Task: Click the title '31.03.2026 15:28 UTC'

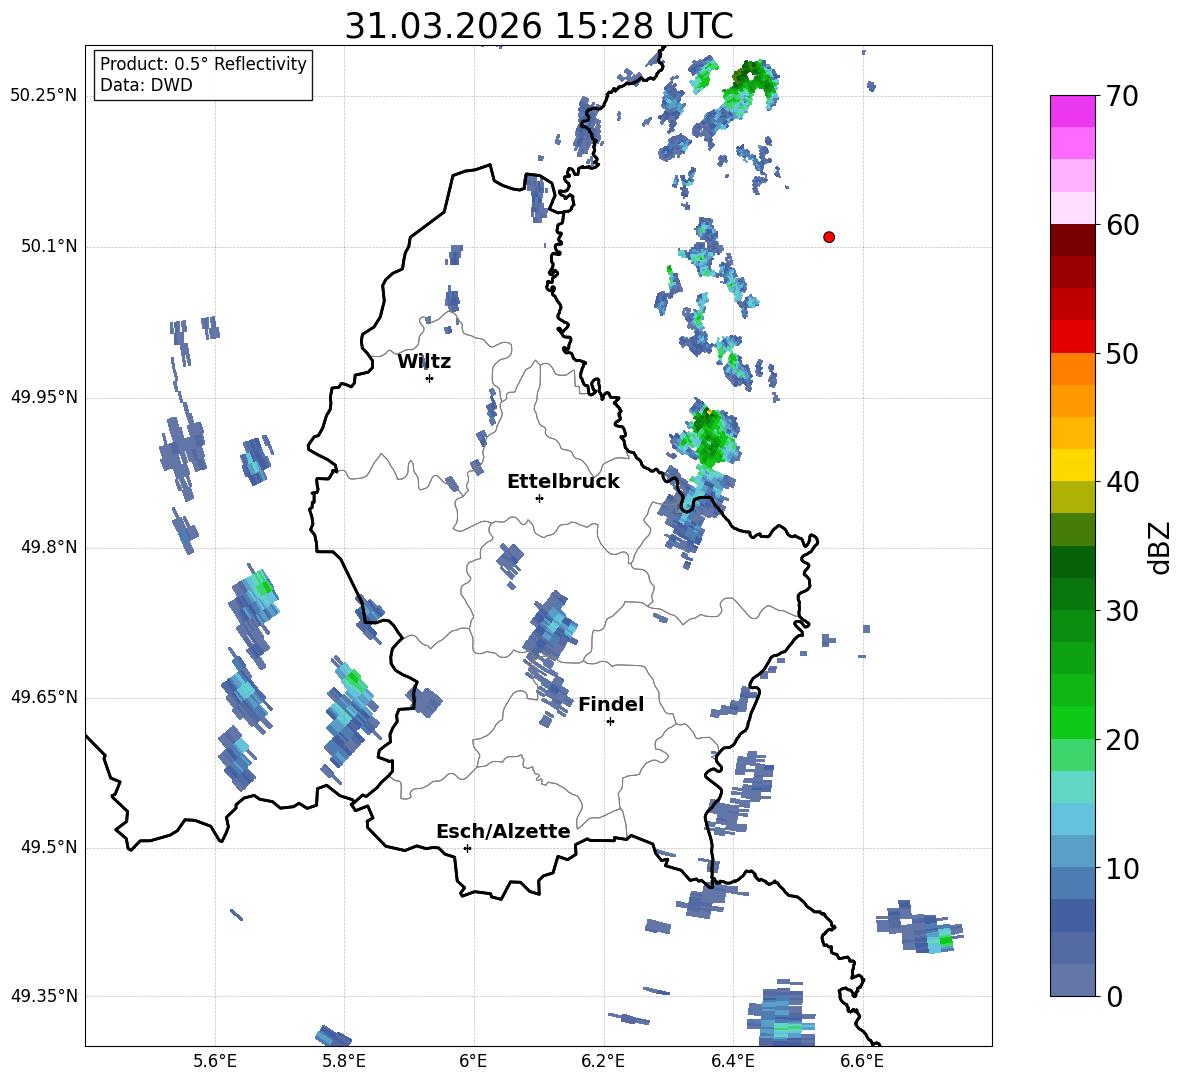Action: tap(538, 26)
